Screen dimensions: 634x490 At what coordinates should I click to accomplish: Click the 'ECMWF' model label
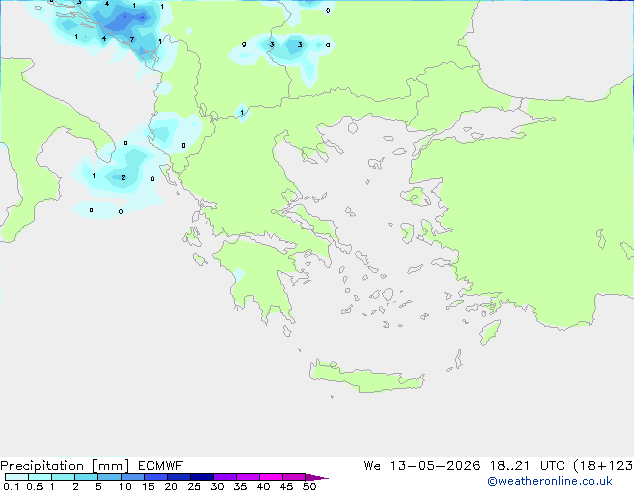[161, 466]
